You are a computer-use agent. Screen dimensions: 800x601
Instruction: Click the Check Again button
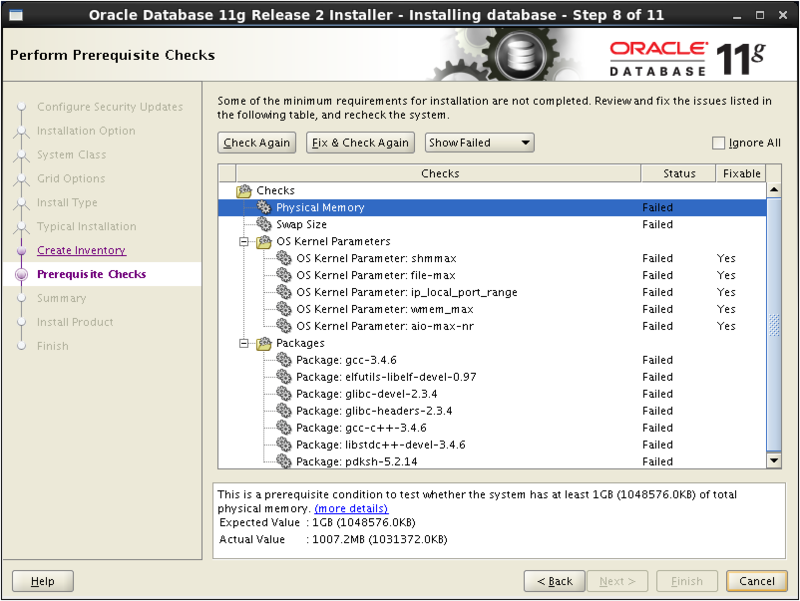[x=257, y=143]
